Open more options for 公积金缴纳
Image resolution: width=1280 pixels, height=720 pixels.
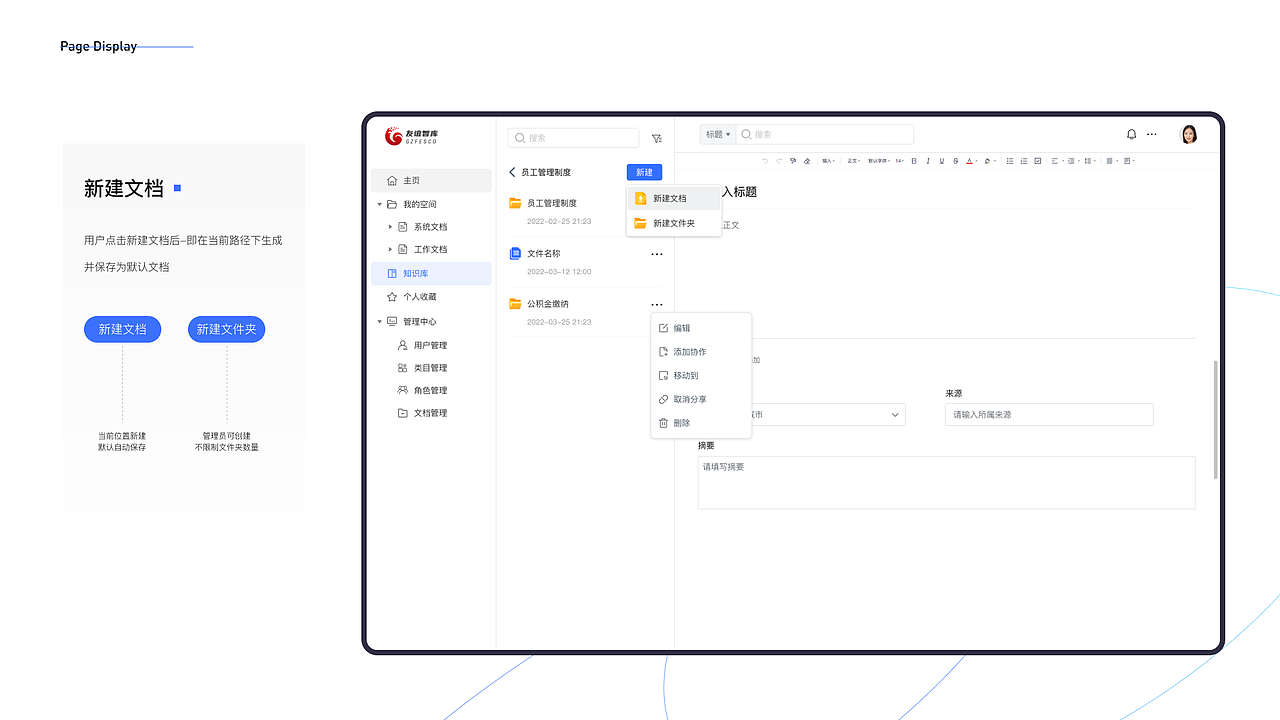(x=657, y=304)
